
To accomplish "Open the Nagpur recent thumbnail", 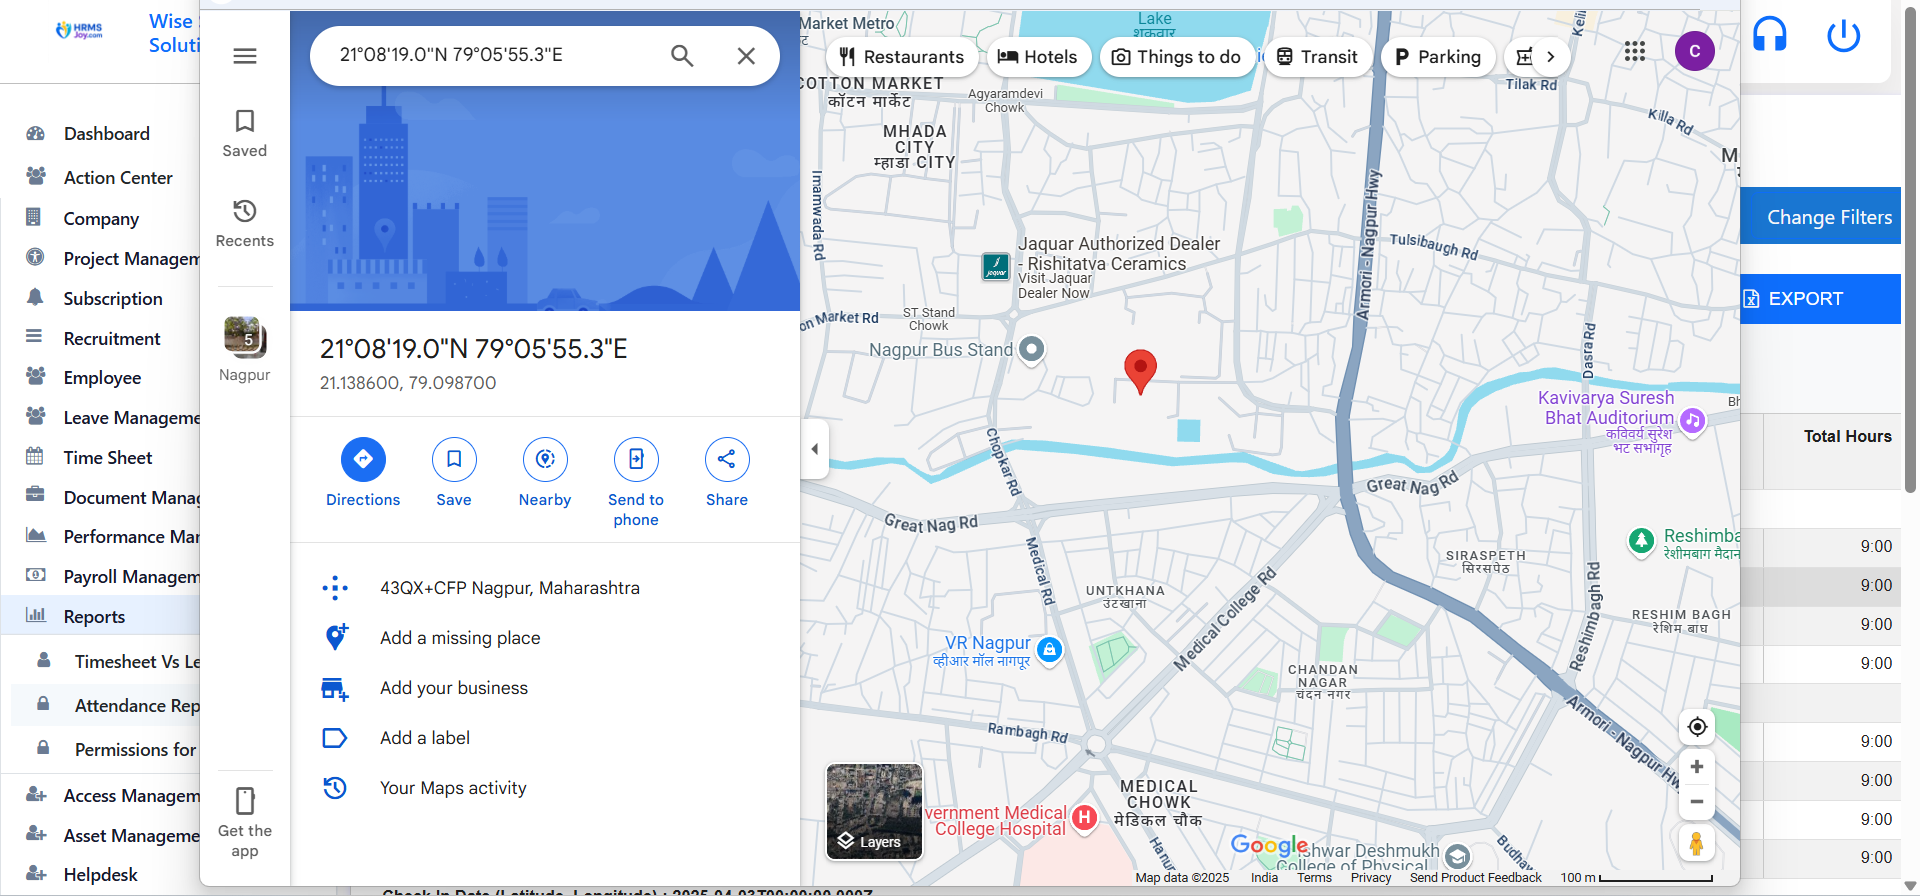I will 245,349.
